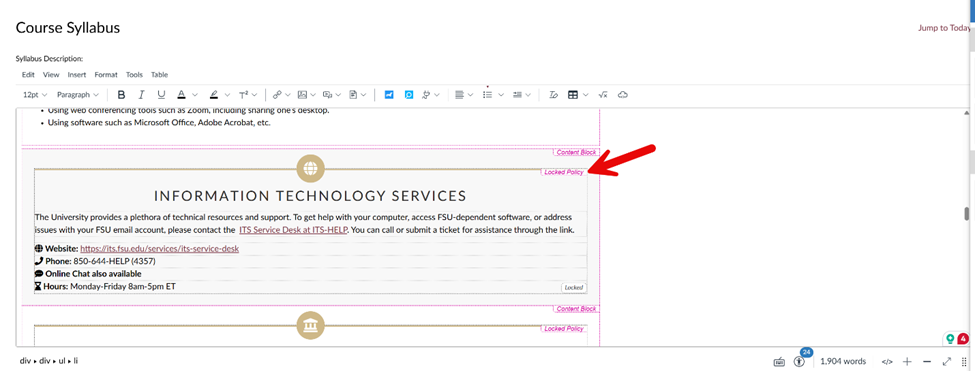The image size is (975, 371).
Task: Insert a table using the table icon
Action: [573, 95]
